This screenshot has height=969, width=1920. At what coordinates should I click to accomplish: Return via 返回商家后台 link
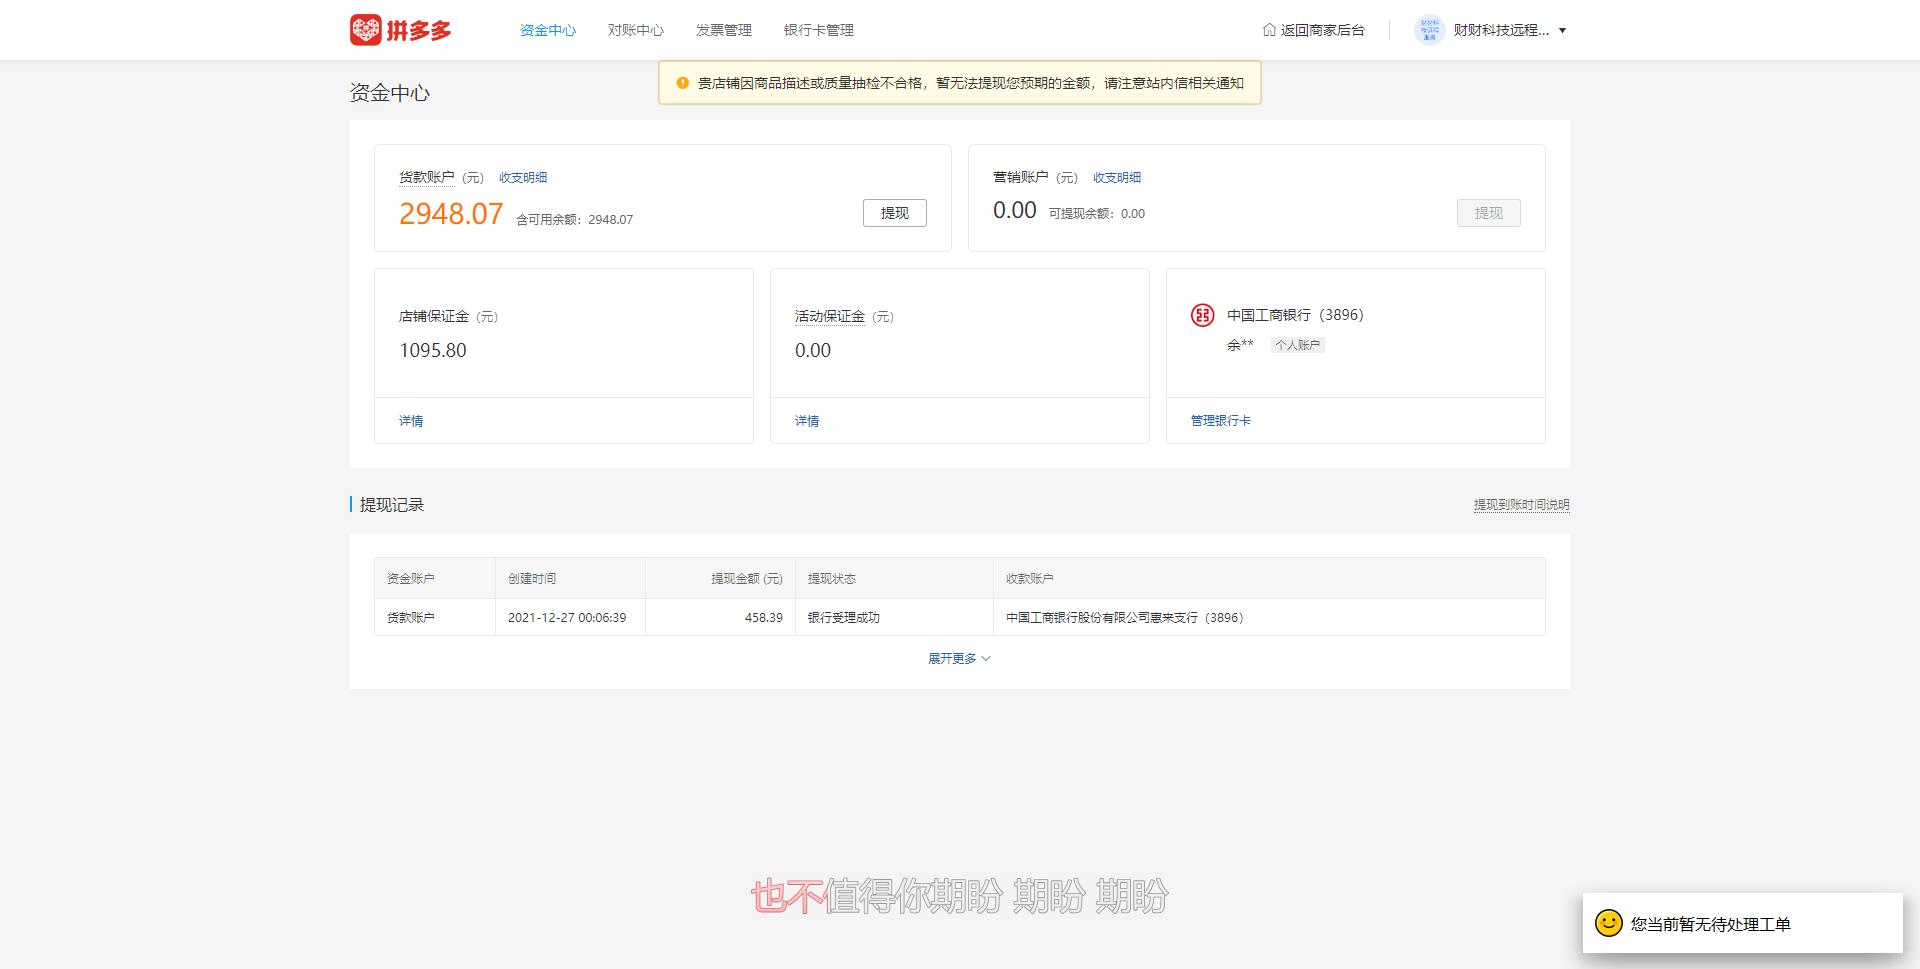click(1322, 30)
